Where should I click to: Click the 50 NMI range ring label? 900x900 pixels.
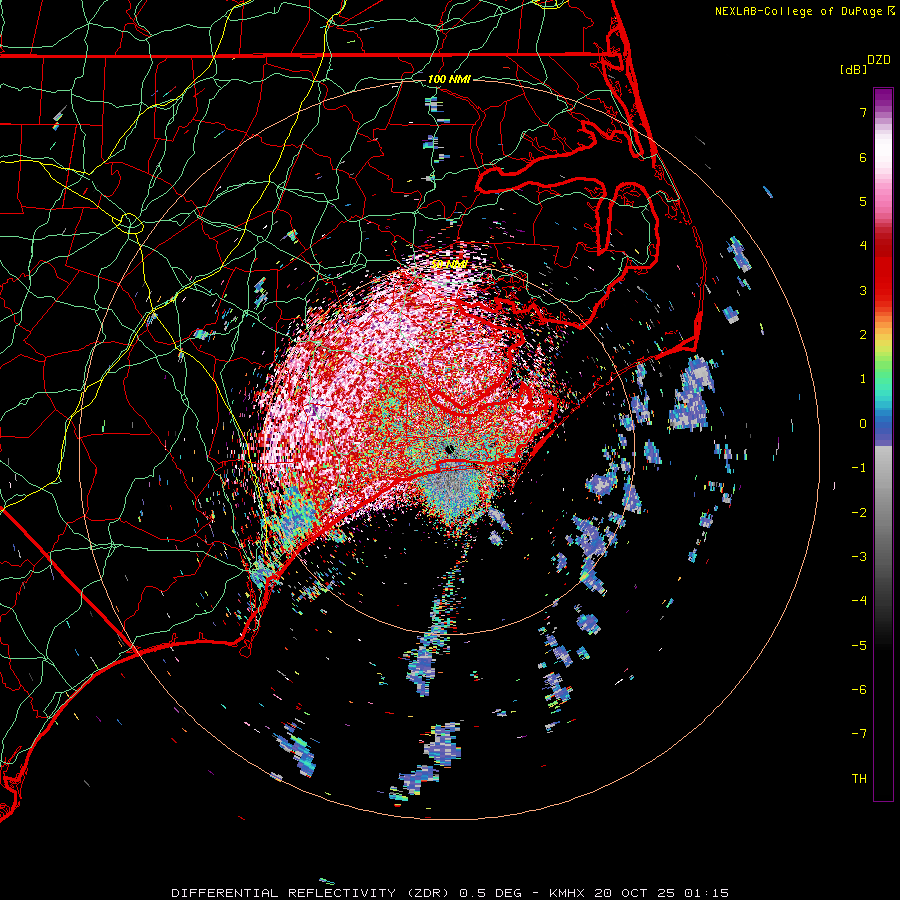[449, 265]
